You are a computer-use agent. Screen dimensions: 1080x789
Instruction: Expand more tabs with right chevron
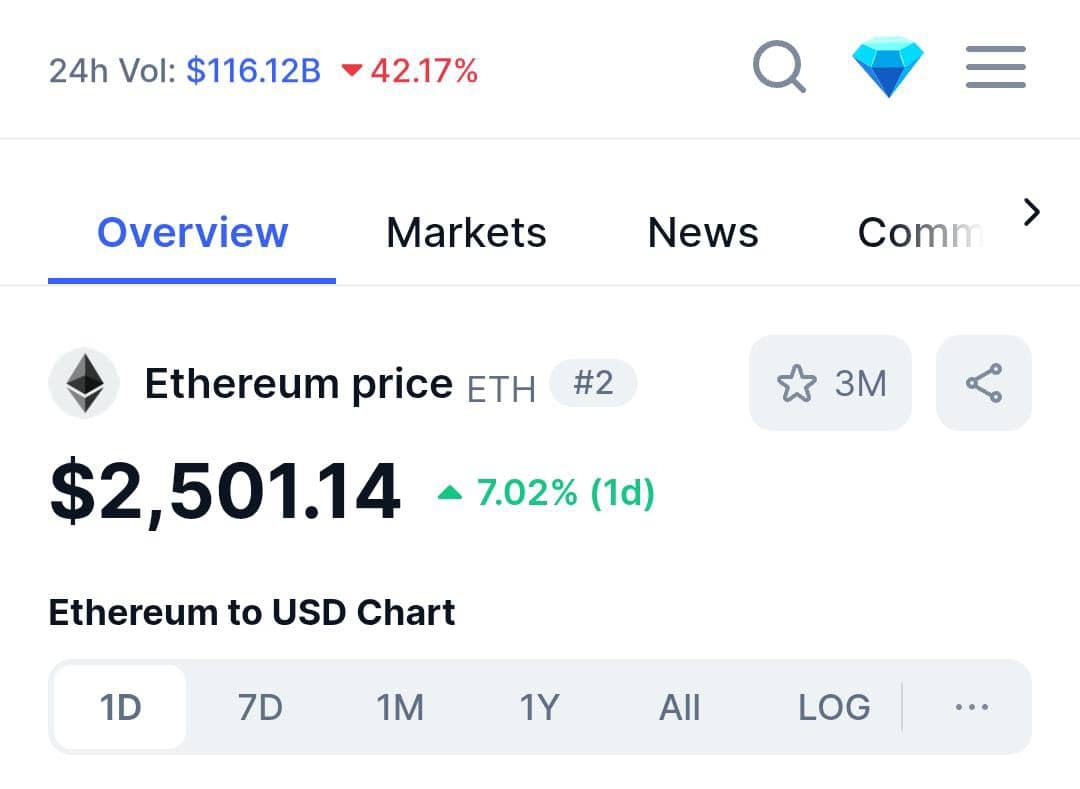pos(1031,212)
